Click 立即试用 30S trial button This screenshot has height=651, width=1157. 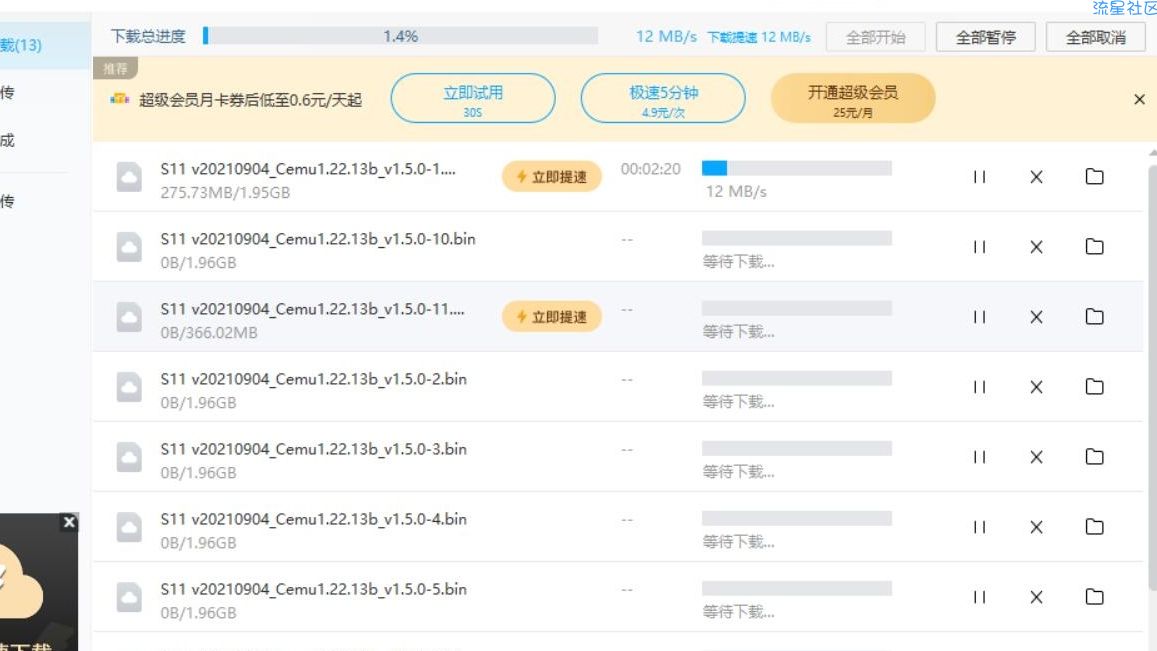(x=473, y=98)
